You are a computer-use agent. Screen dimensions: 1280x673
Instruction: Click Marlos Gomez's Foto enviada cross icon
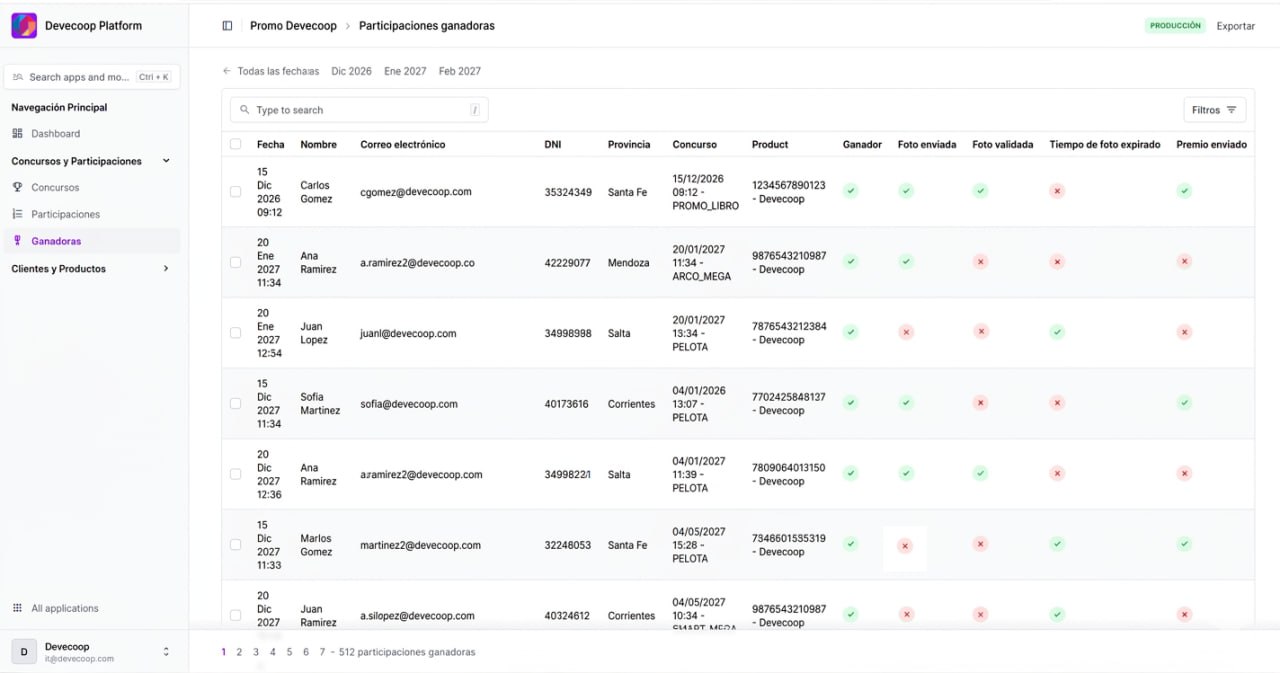(905, 546)
